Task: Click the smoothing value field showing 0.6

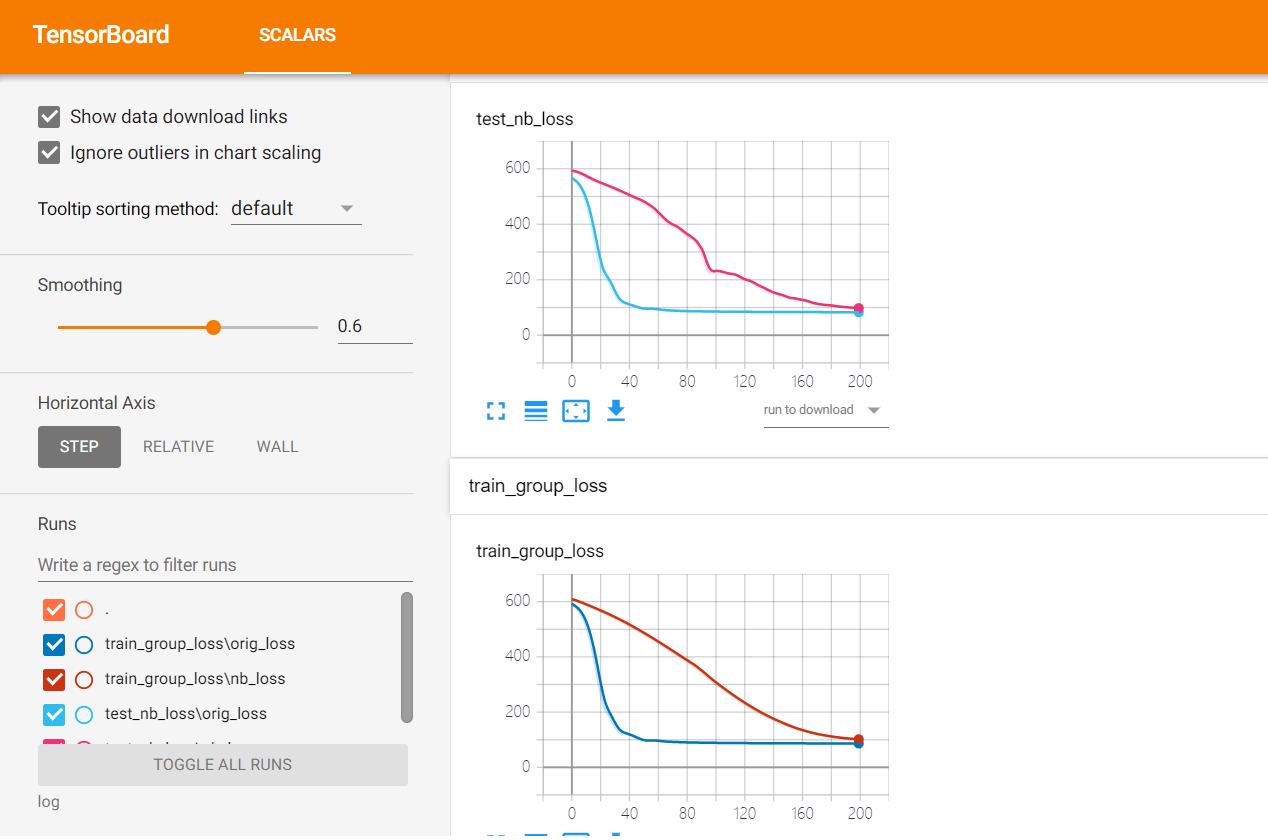Action: coord(375,326)
